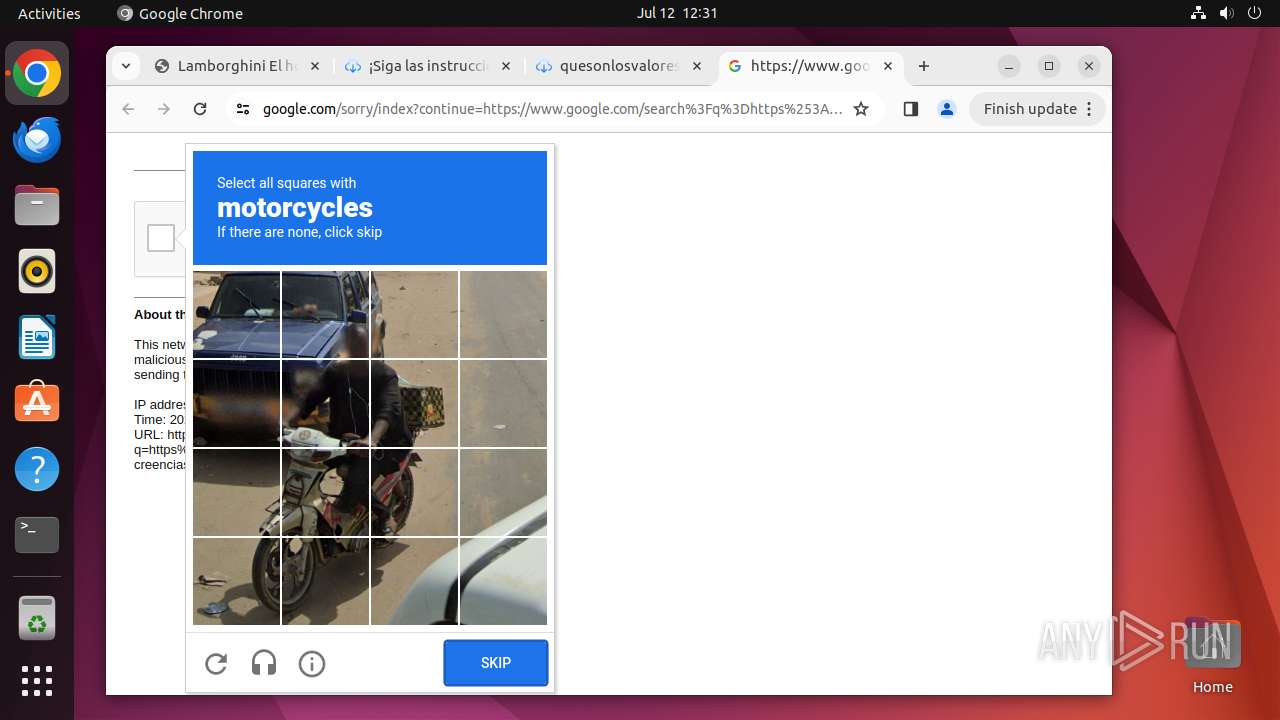Viewport: 1280px width, 720px height.
Task: Launch Google Chrome from dock
Action: click(x=37, y=74)
